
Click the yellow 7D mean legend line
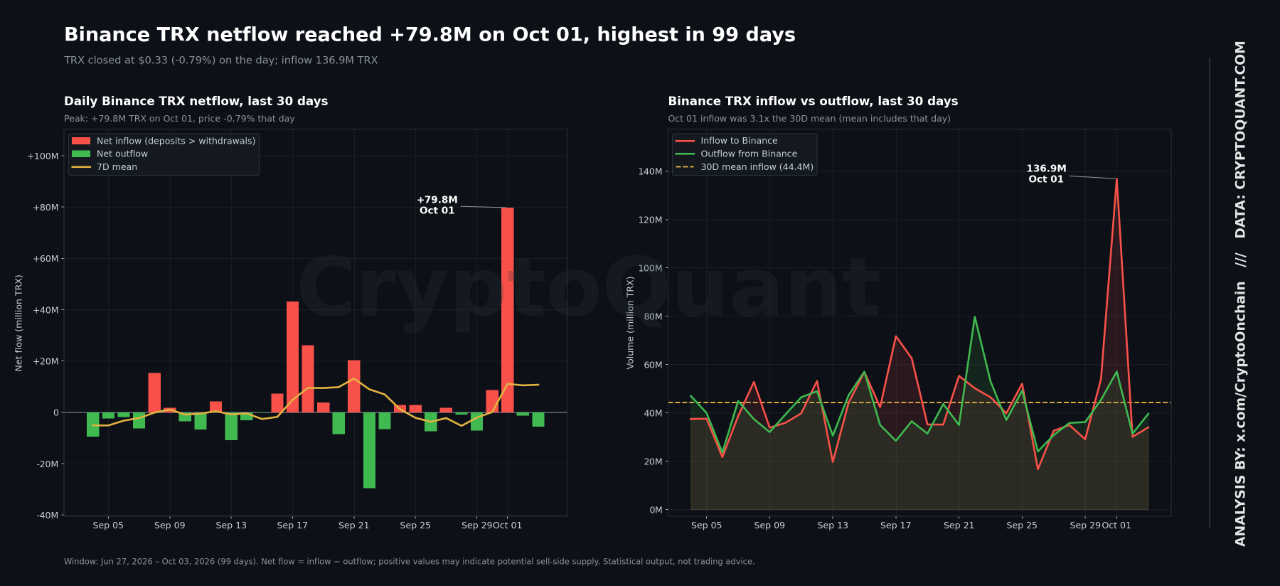click(x=82, y=167)
